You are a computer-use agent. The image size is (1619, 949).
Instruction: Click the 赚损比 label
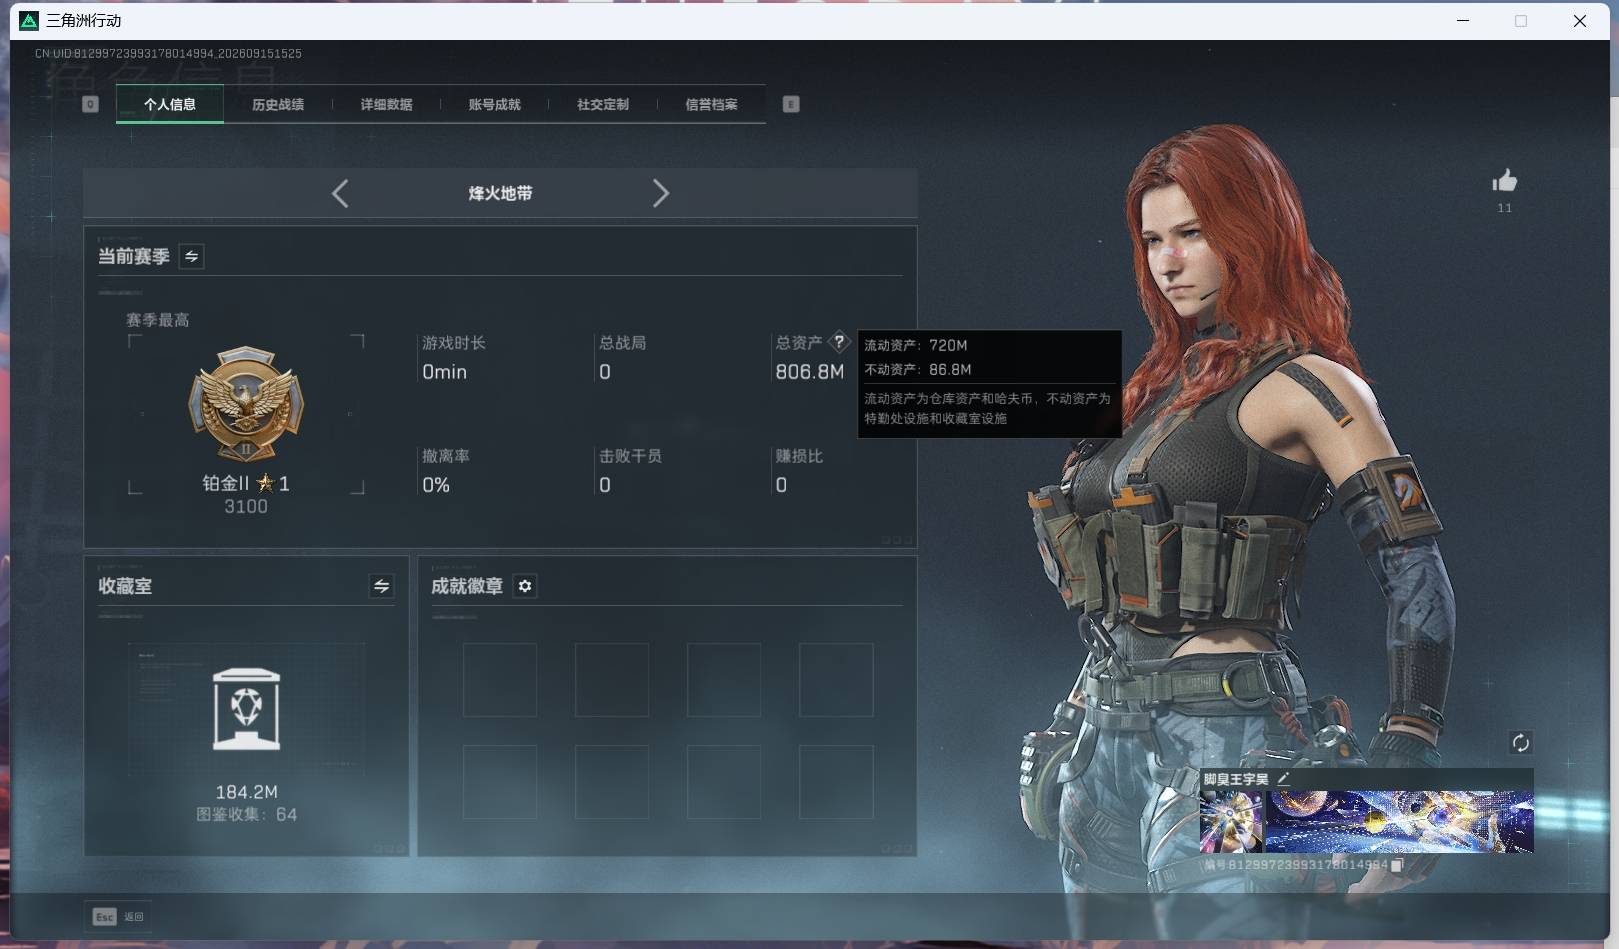coord(799,456)
